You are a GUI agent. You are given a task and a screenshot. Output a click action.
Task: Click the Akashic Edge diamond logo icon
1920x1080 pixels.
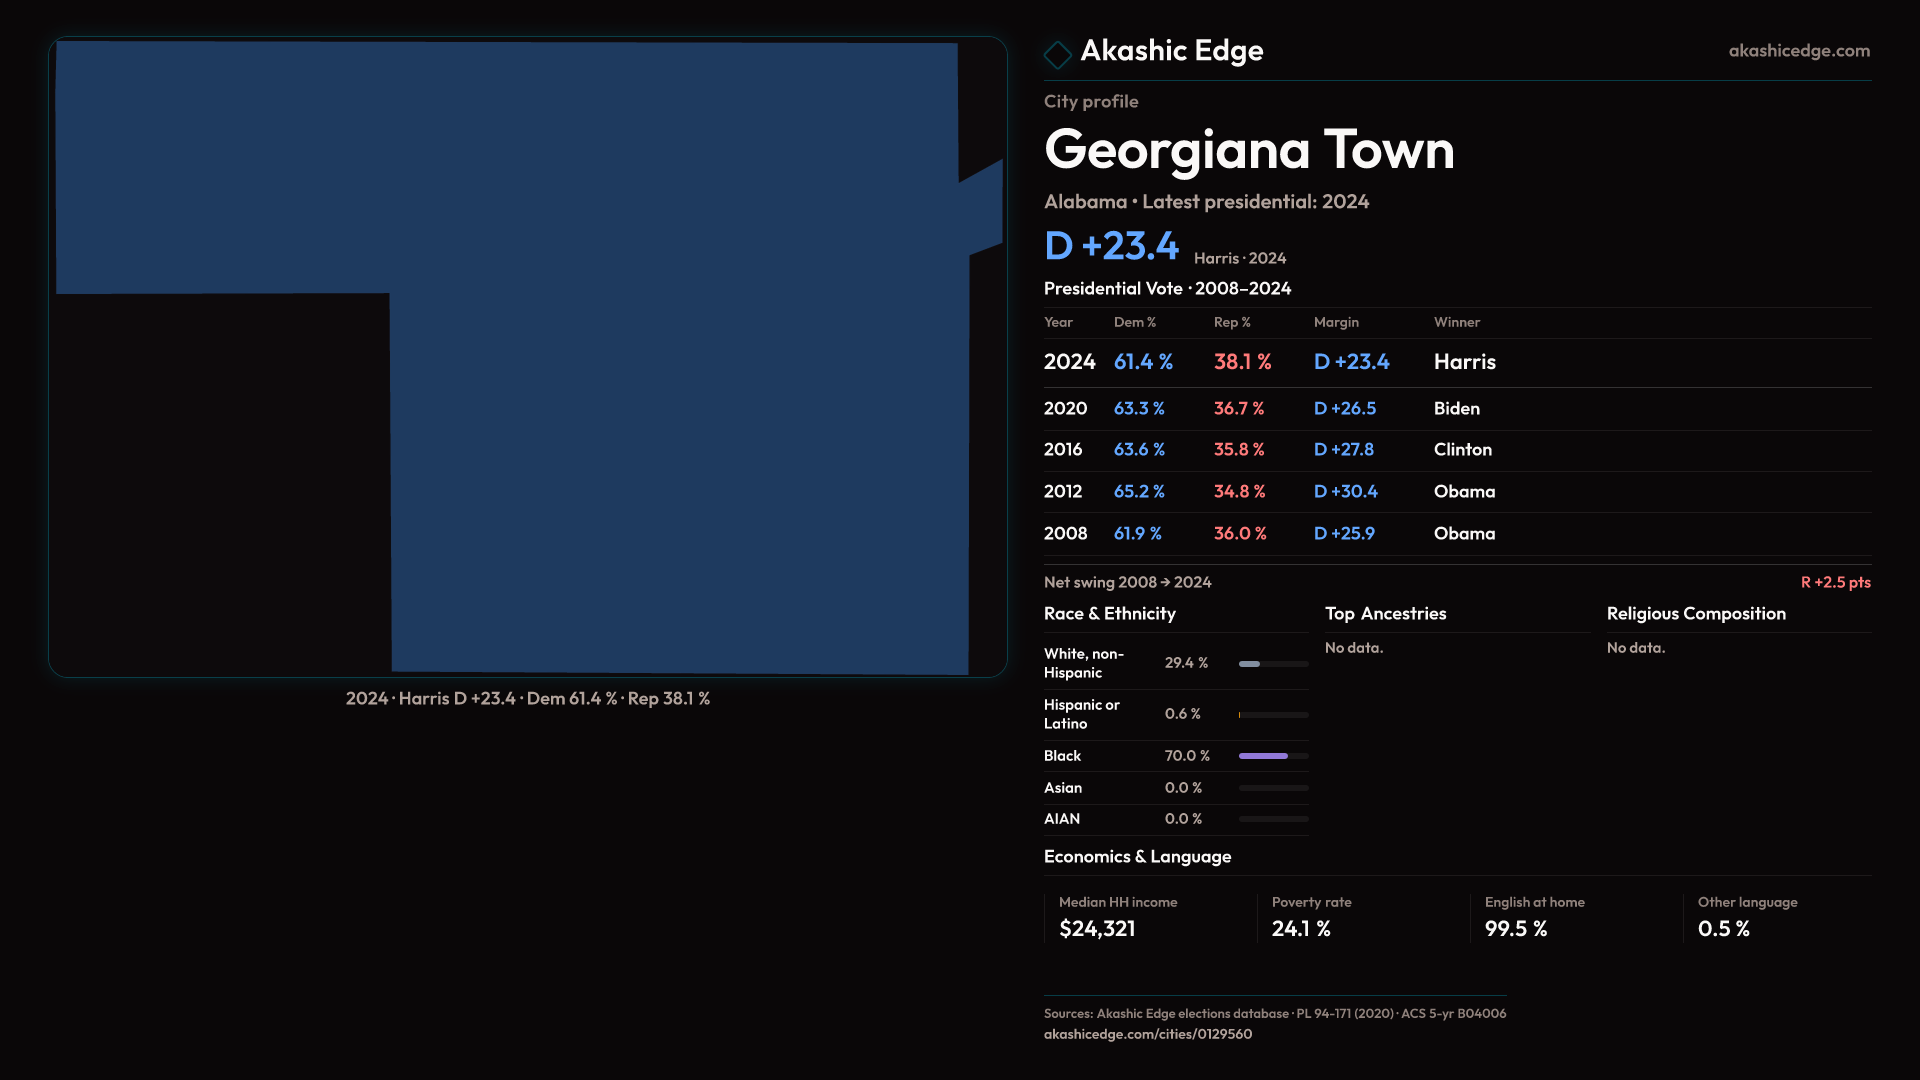[1057, 54]
